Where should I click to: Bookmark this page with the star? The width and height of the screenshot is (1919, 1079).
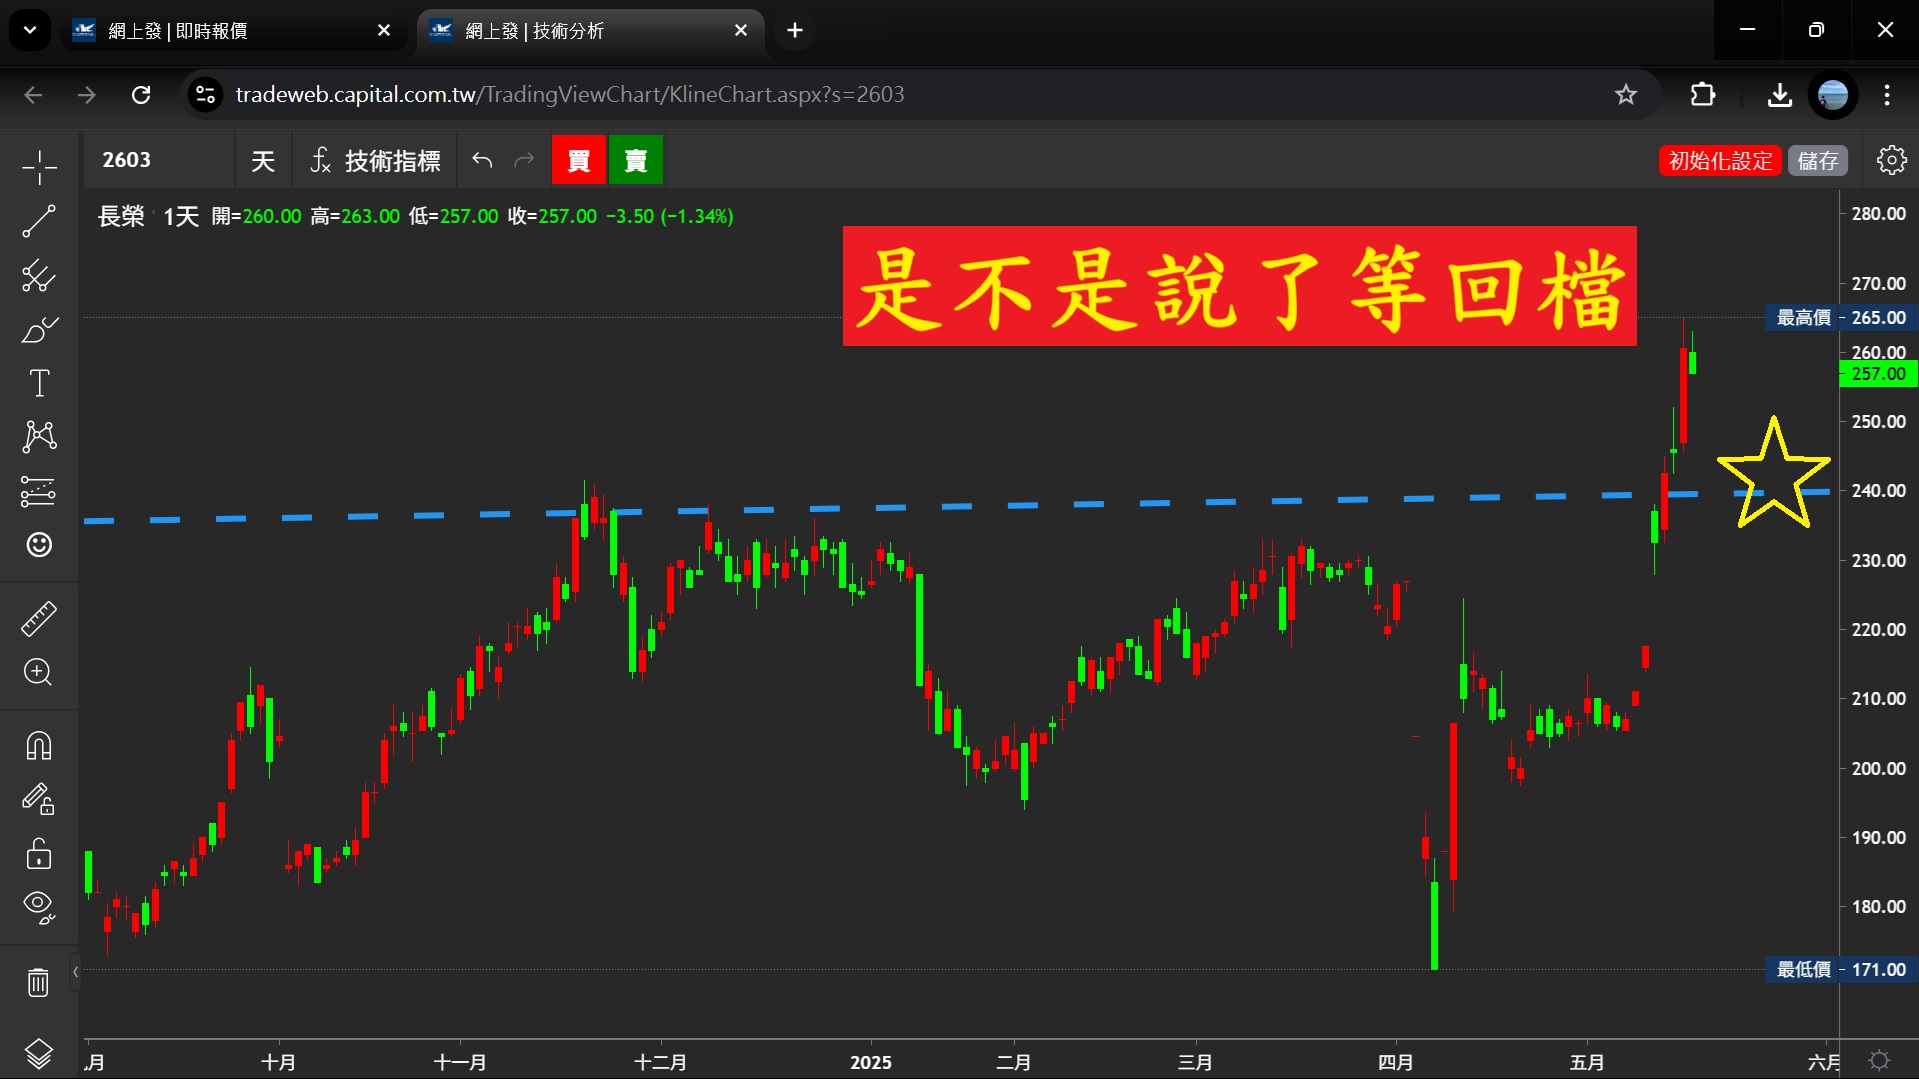pyautogui.click(x=1626, y=95)
